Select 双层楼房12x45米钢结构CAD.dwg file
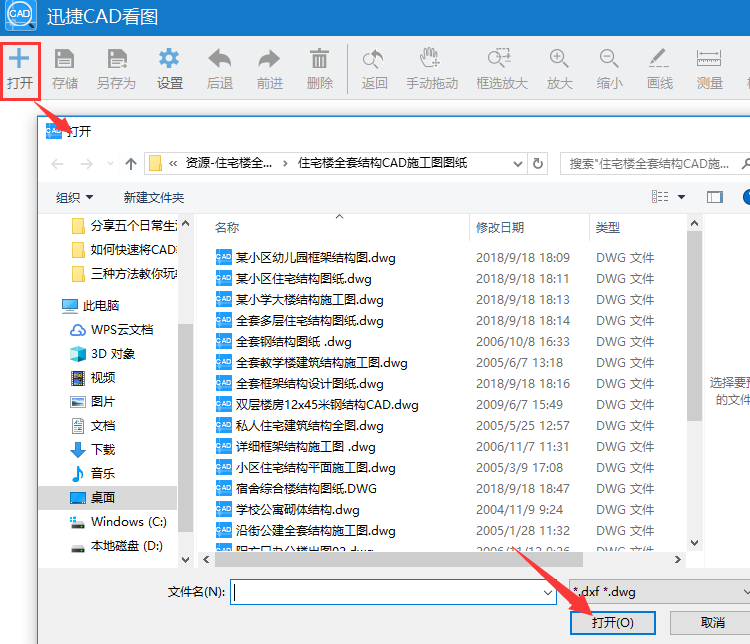Viewport: 750px width, 644px height. [317, 405]
